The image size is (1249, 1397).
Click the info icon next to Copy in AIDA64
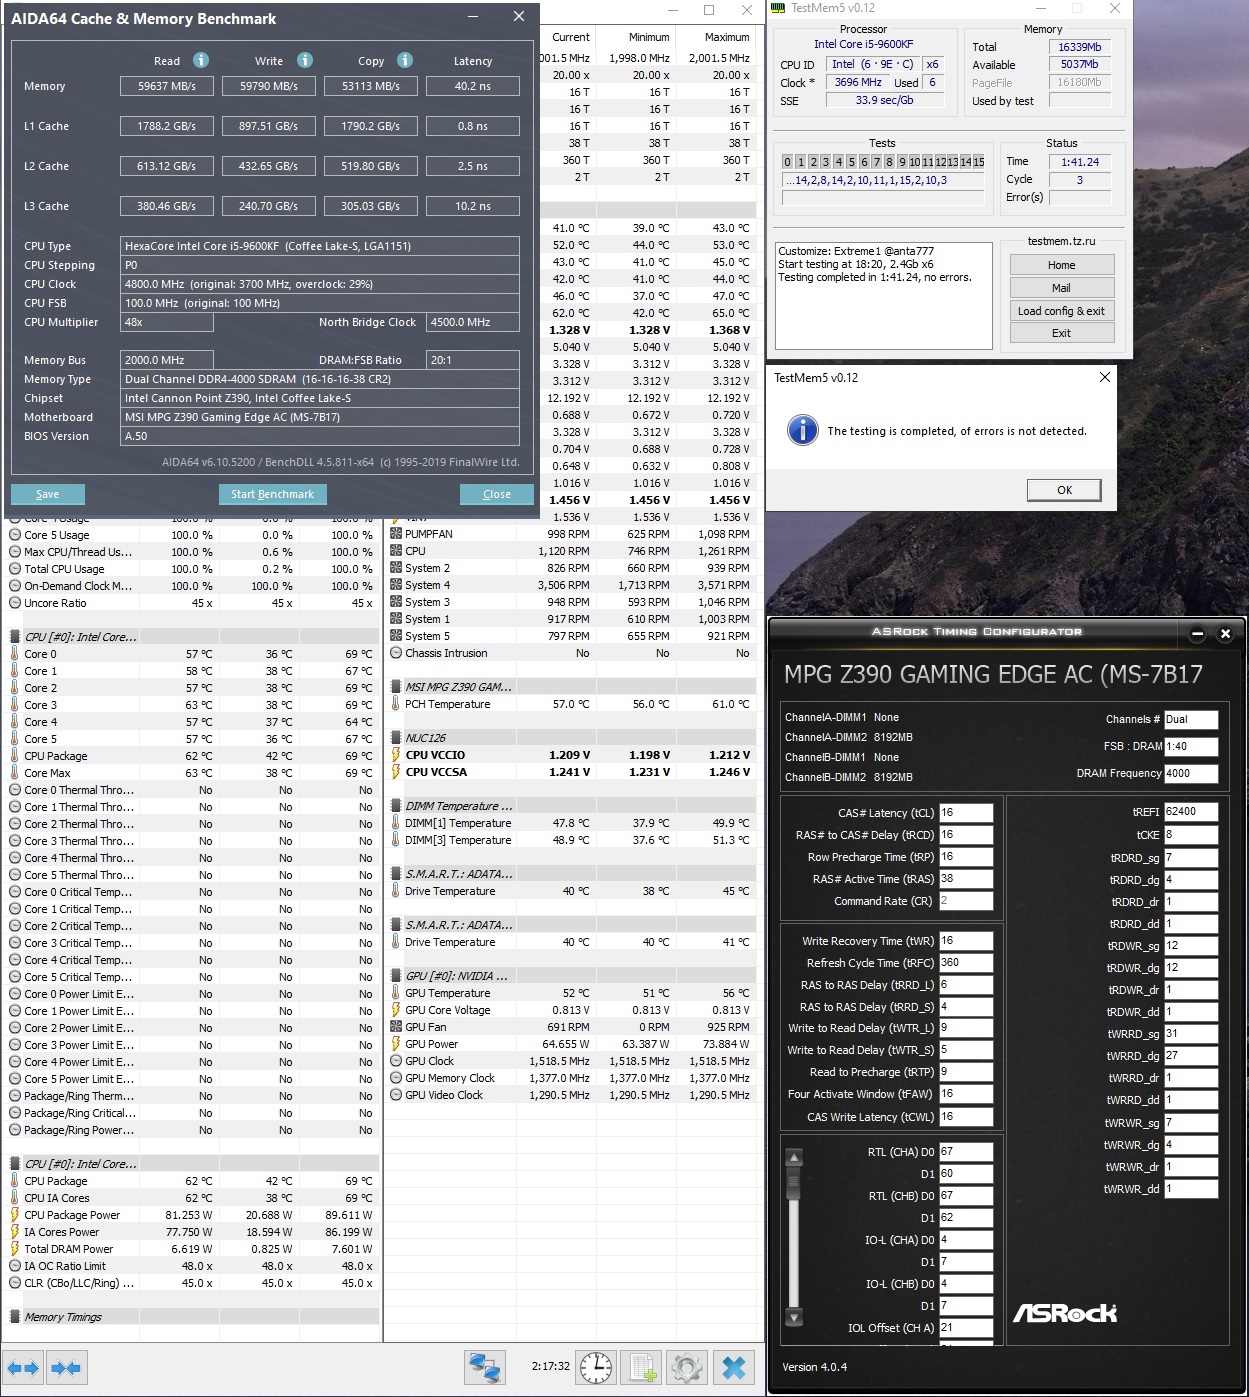(405, 60)
